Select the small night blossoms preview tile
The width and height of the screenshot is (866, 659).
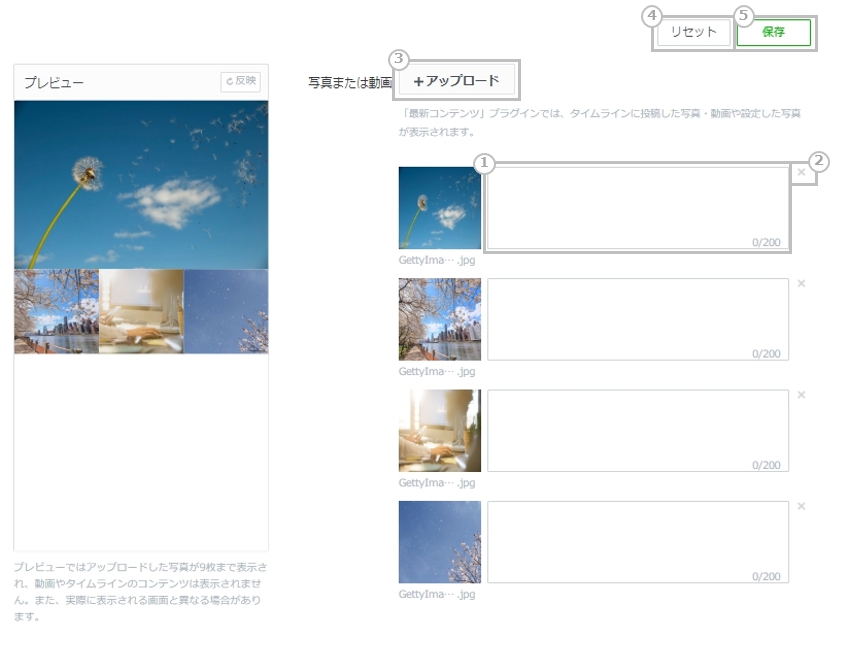click(x=226, y=311)
